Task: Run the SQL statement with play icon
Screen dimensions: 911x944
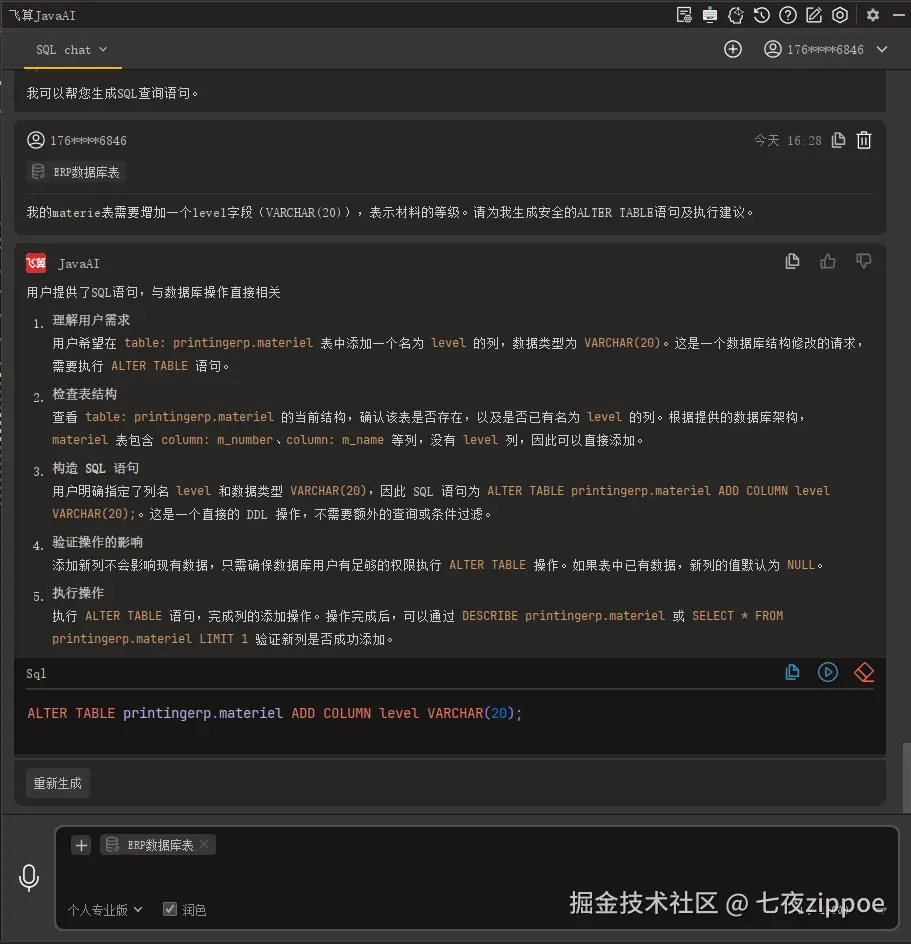Action: point(828,672)
